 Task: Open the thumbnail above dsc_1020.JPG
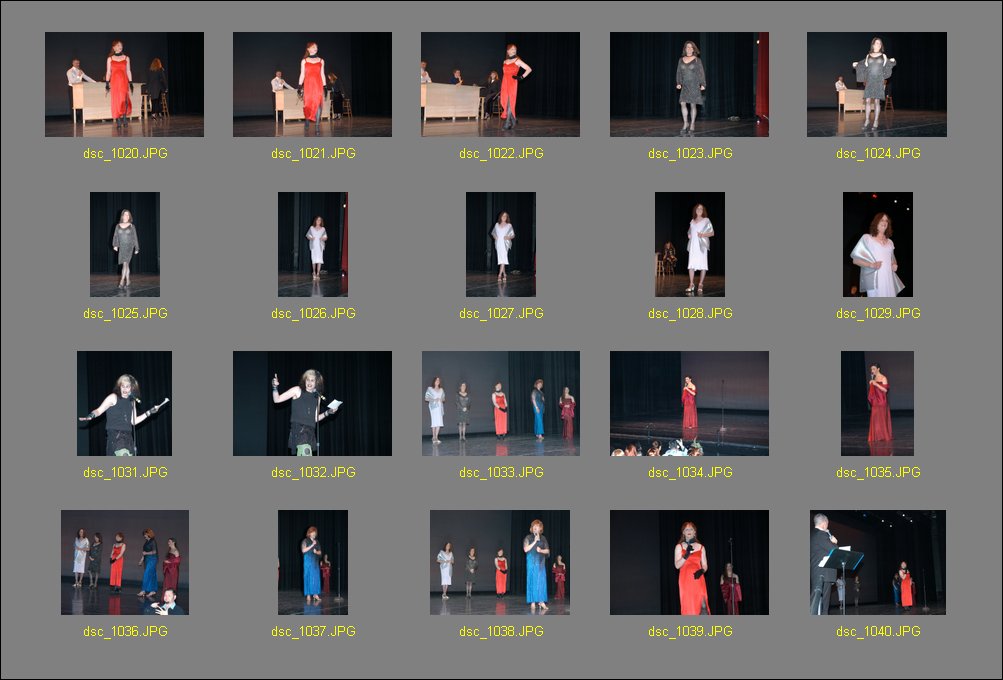pyautogui.click(x=125, y=84)
